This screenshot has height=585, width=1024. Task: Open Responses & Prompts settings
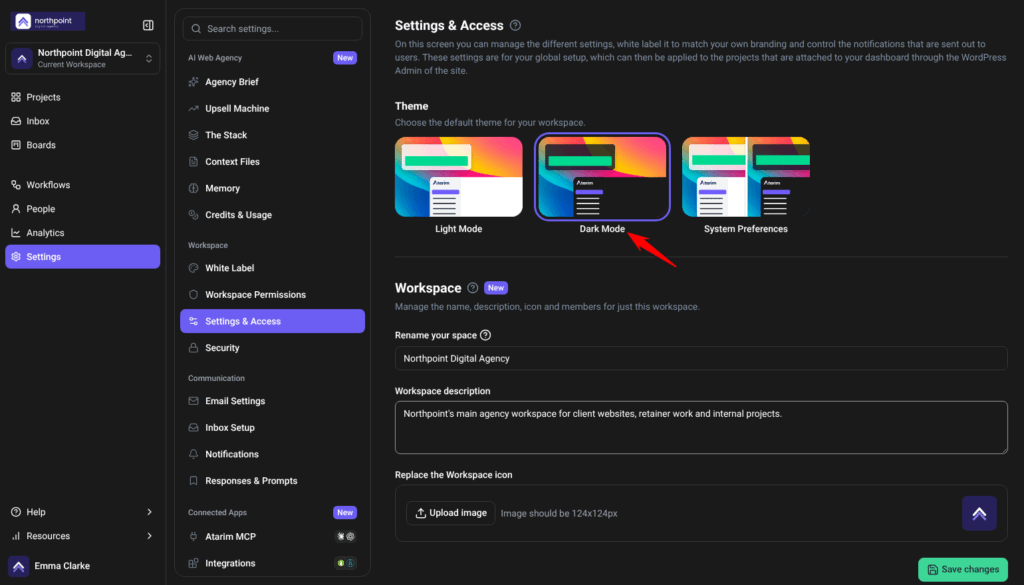coord(272,481)
